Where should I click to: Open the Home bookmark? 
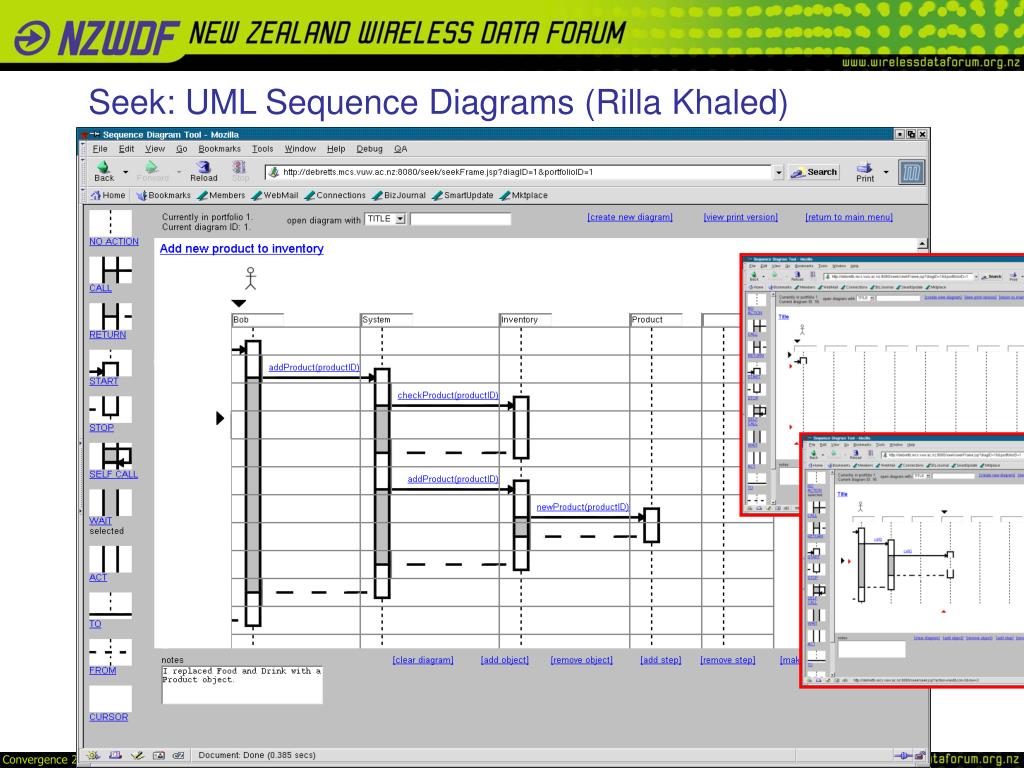point(108,195)
